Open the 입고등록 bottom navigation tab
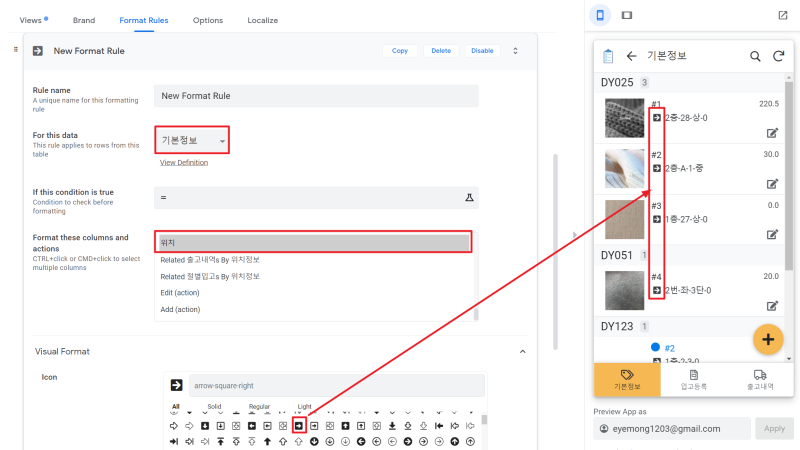The image size is (800, 450). (x=694, y=380)
